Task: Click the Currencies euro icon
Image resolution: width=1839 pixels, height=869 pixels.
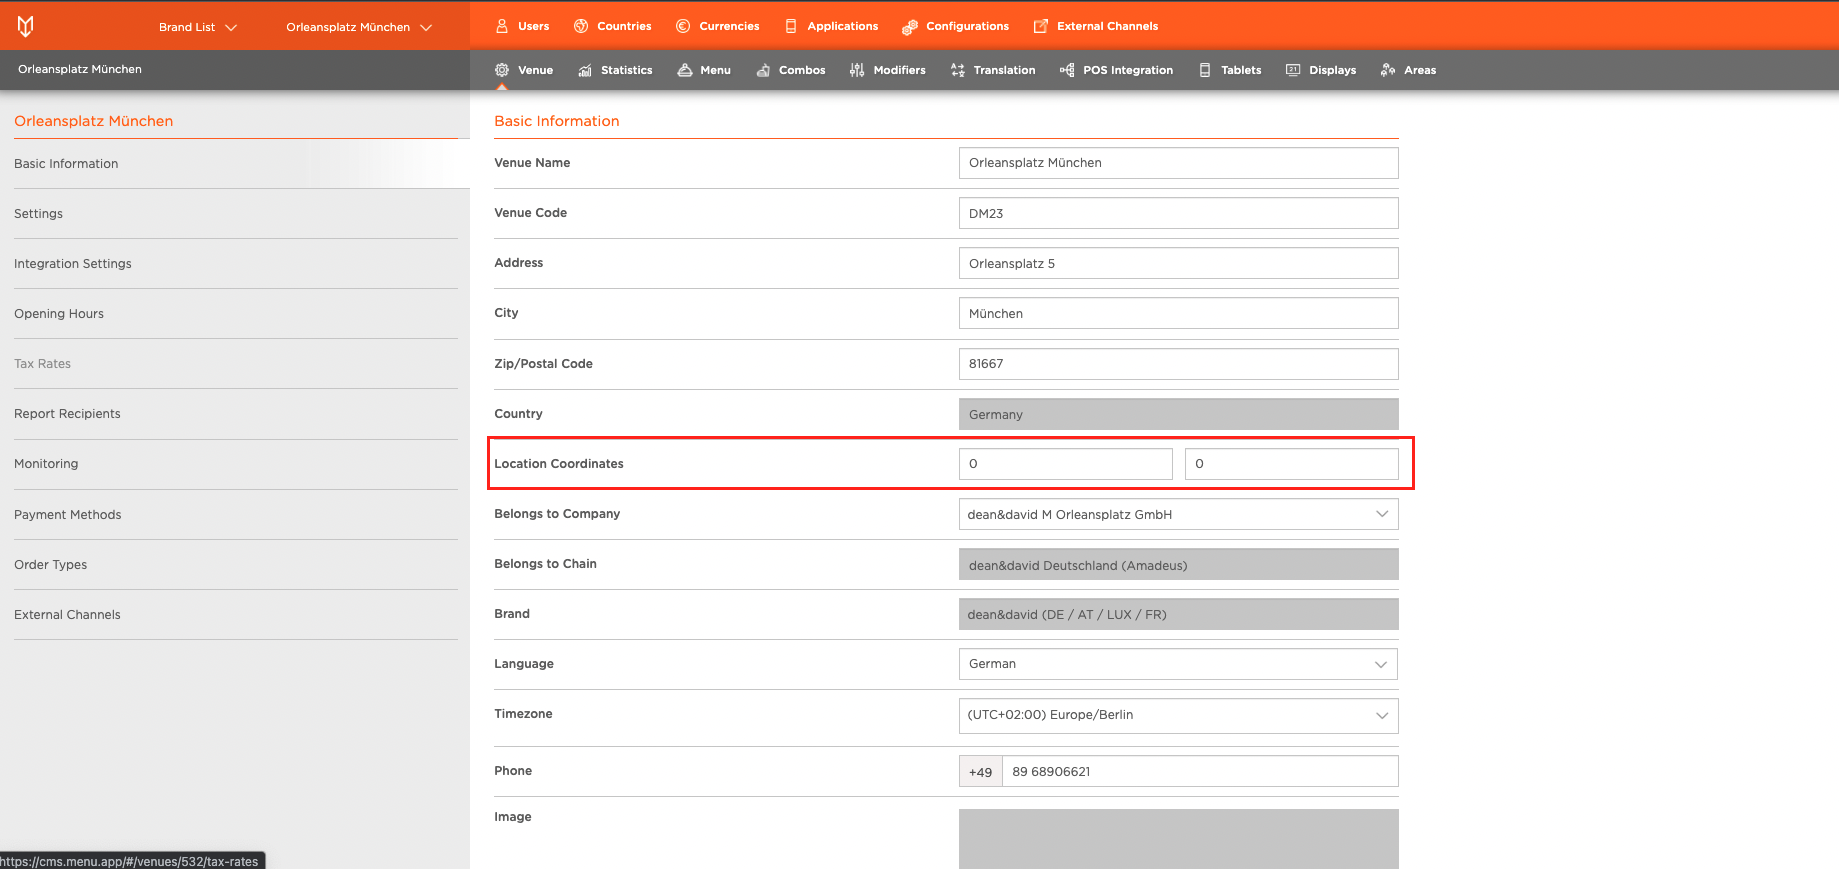Action: point(683,26)
